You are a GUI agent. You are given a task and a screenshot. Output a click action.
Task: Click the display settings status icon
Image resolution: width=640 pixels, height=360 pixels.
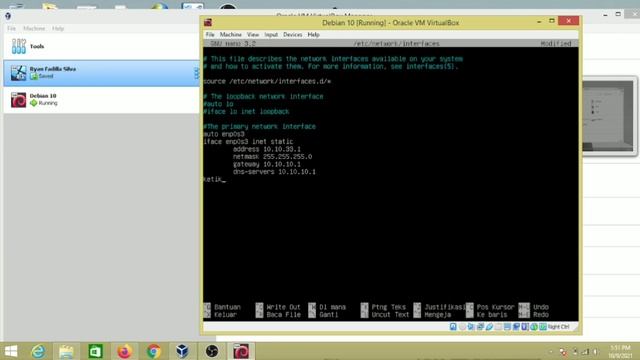tap(507, 327)
